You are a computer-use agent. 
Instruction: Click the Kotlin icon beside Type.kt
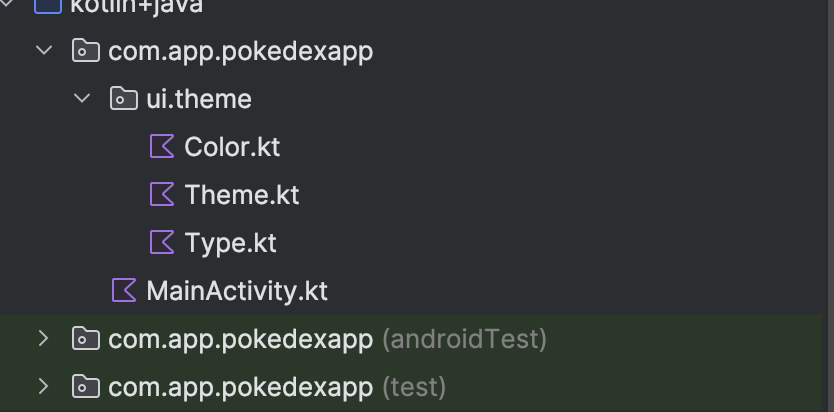(x=161, y=243)
